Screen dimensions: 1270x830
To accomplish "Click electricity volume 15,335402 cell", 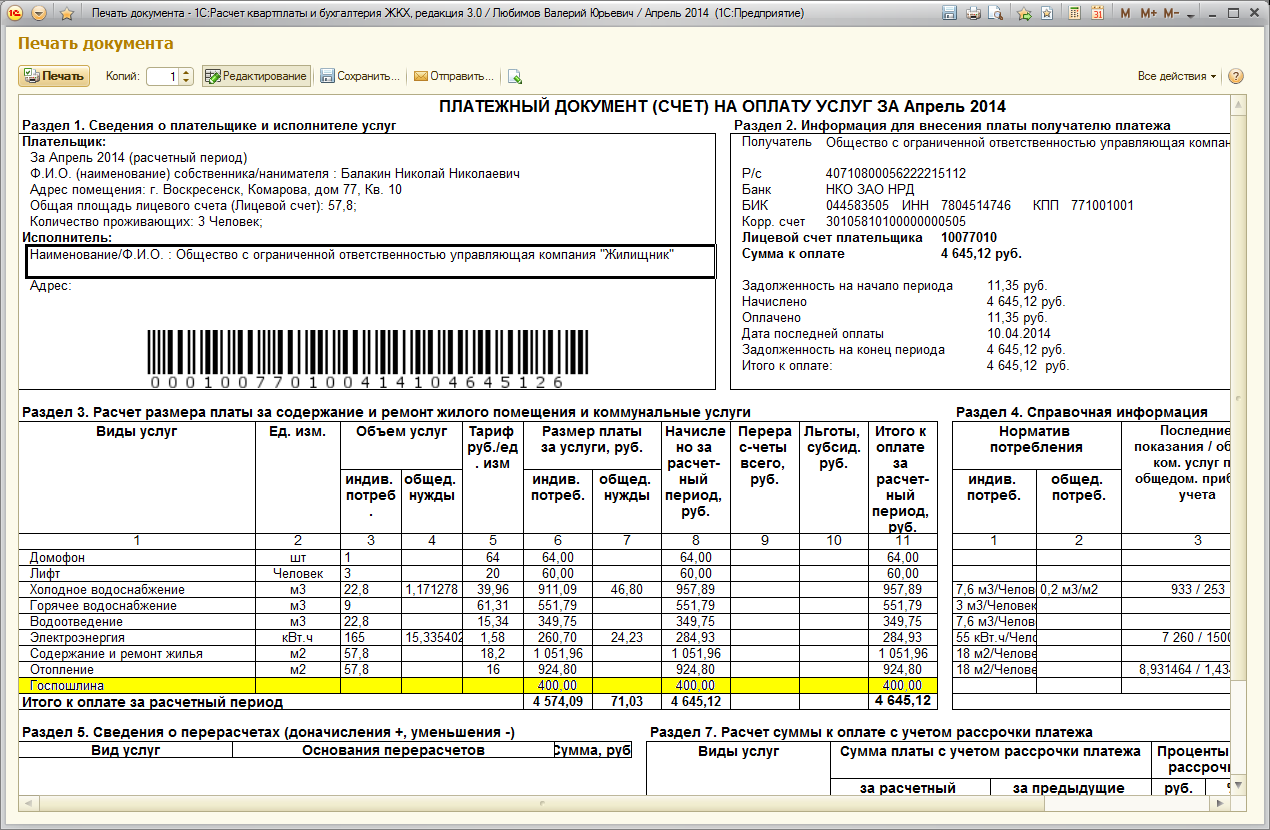I will [432, 637].
